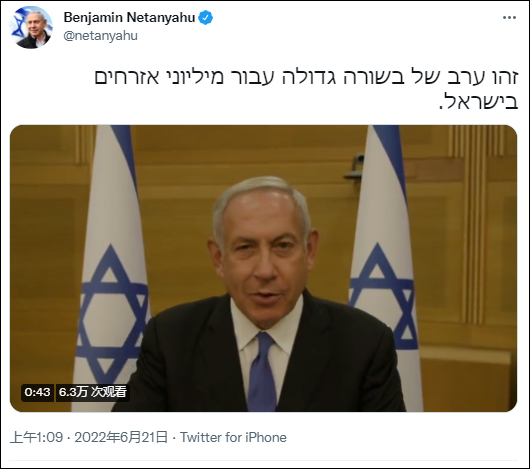Open the 上午1:09 timestamp link
This screenshot has width=530, height=469.
[37, 437]
